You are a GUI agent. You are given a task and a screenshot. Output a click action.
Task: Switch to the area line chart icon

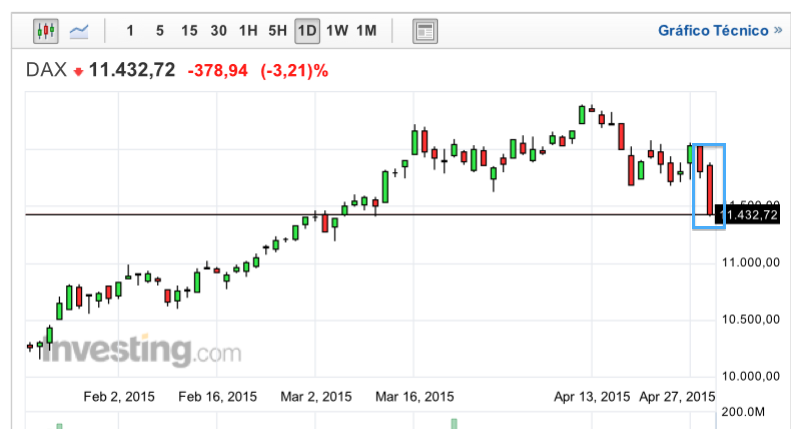[79, 31]
